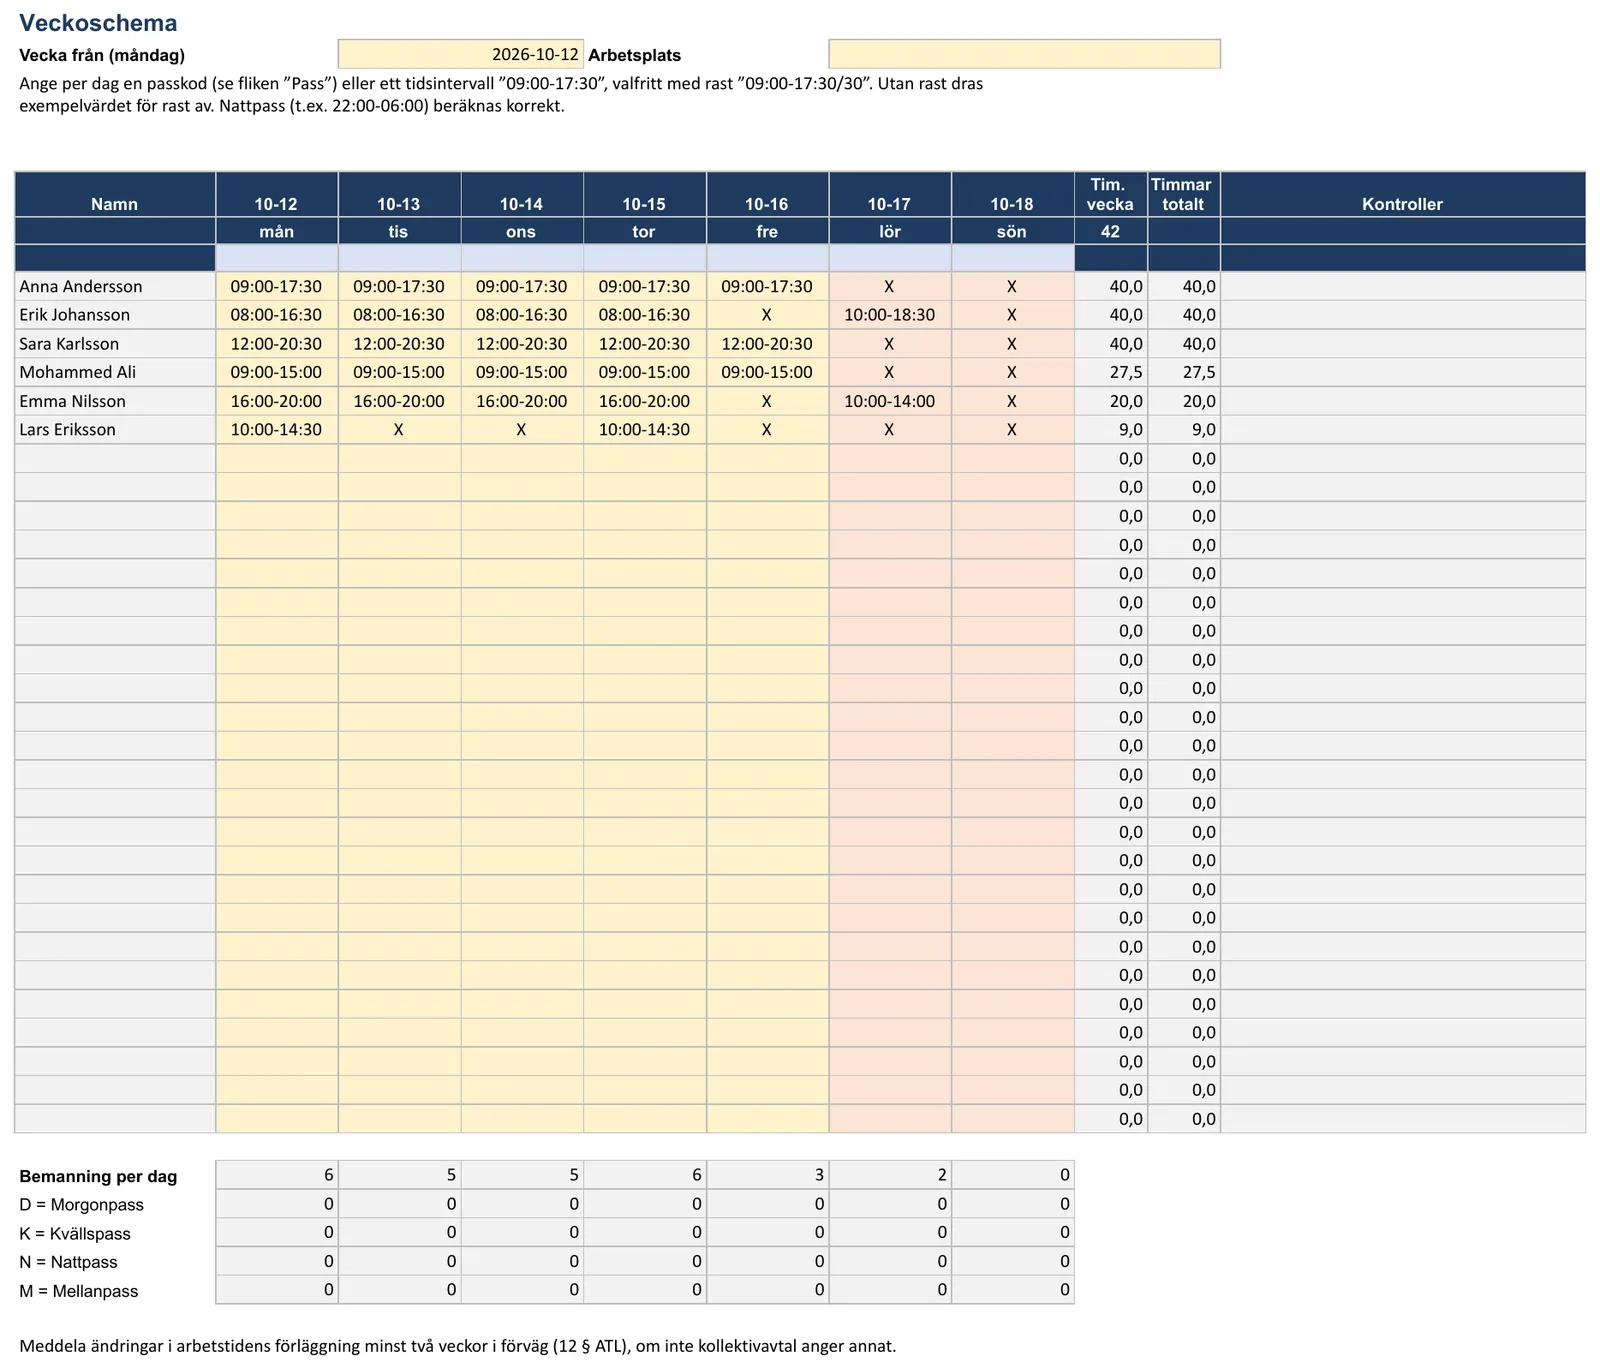
Task: Click the sön weekday header
Action: (x=1013, y=231)
